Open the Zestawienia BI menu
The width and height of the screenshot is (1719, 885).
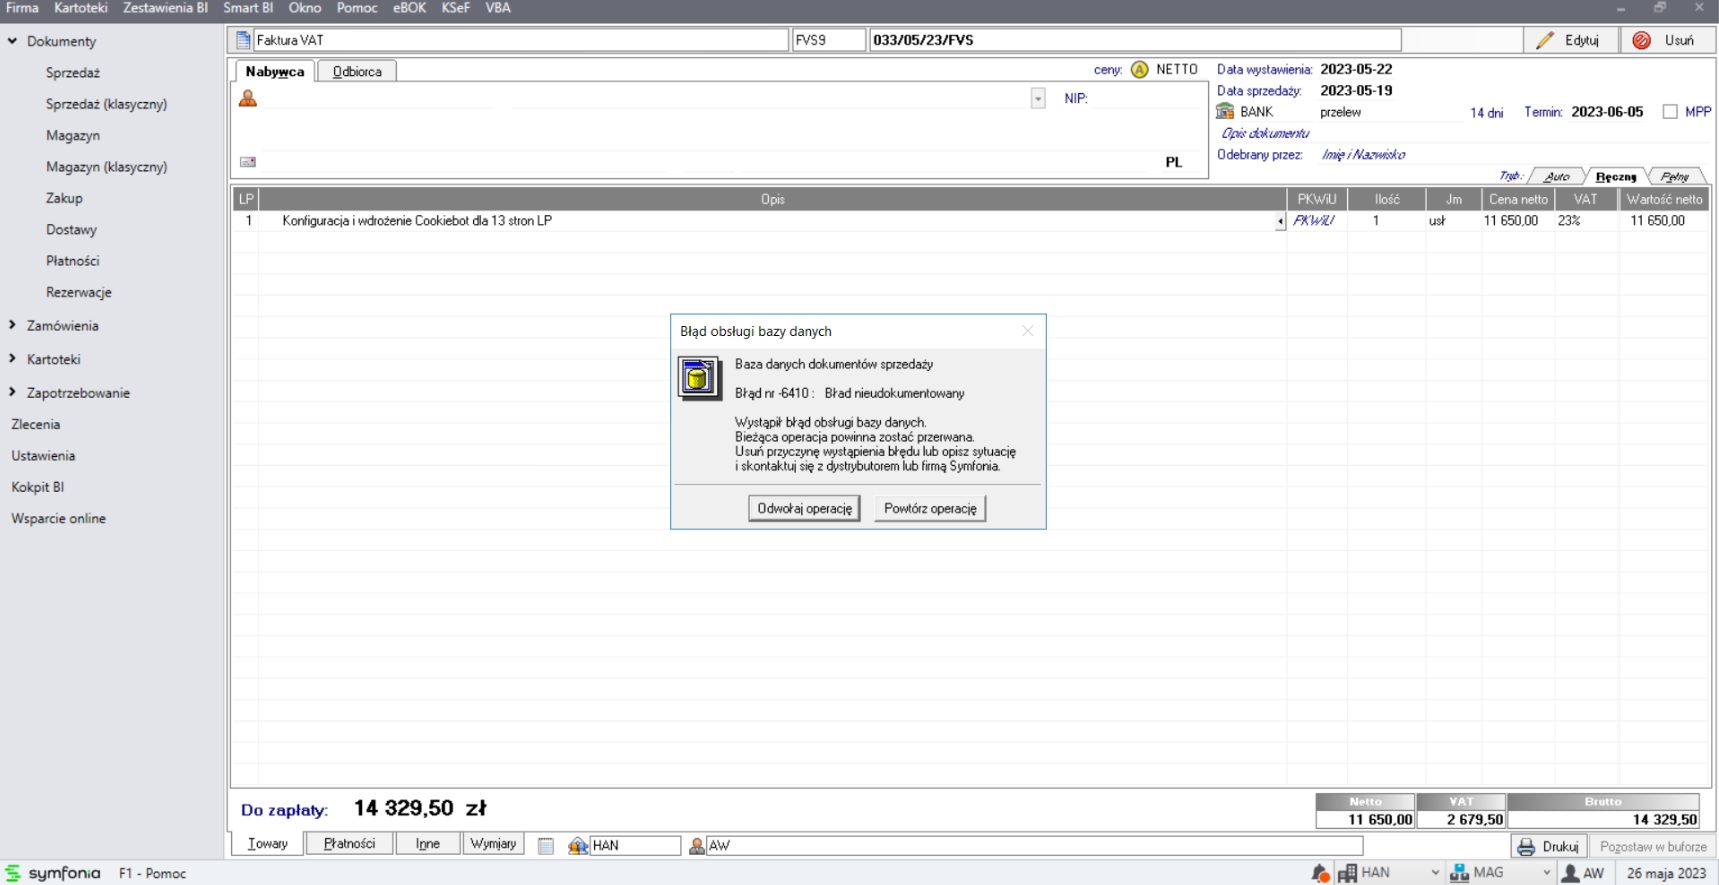[165, 8]
